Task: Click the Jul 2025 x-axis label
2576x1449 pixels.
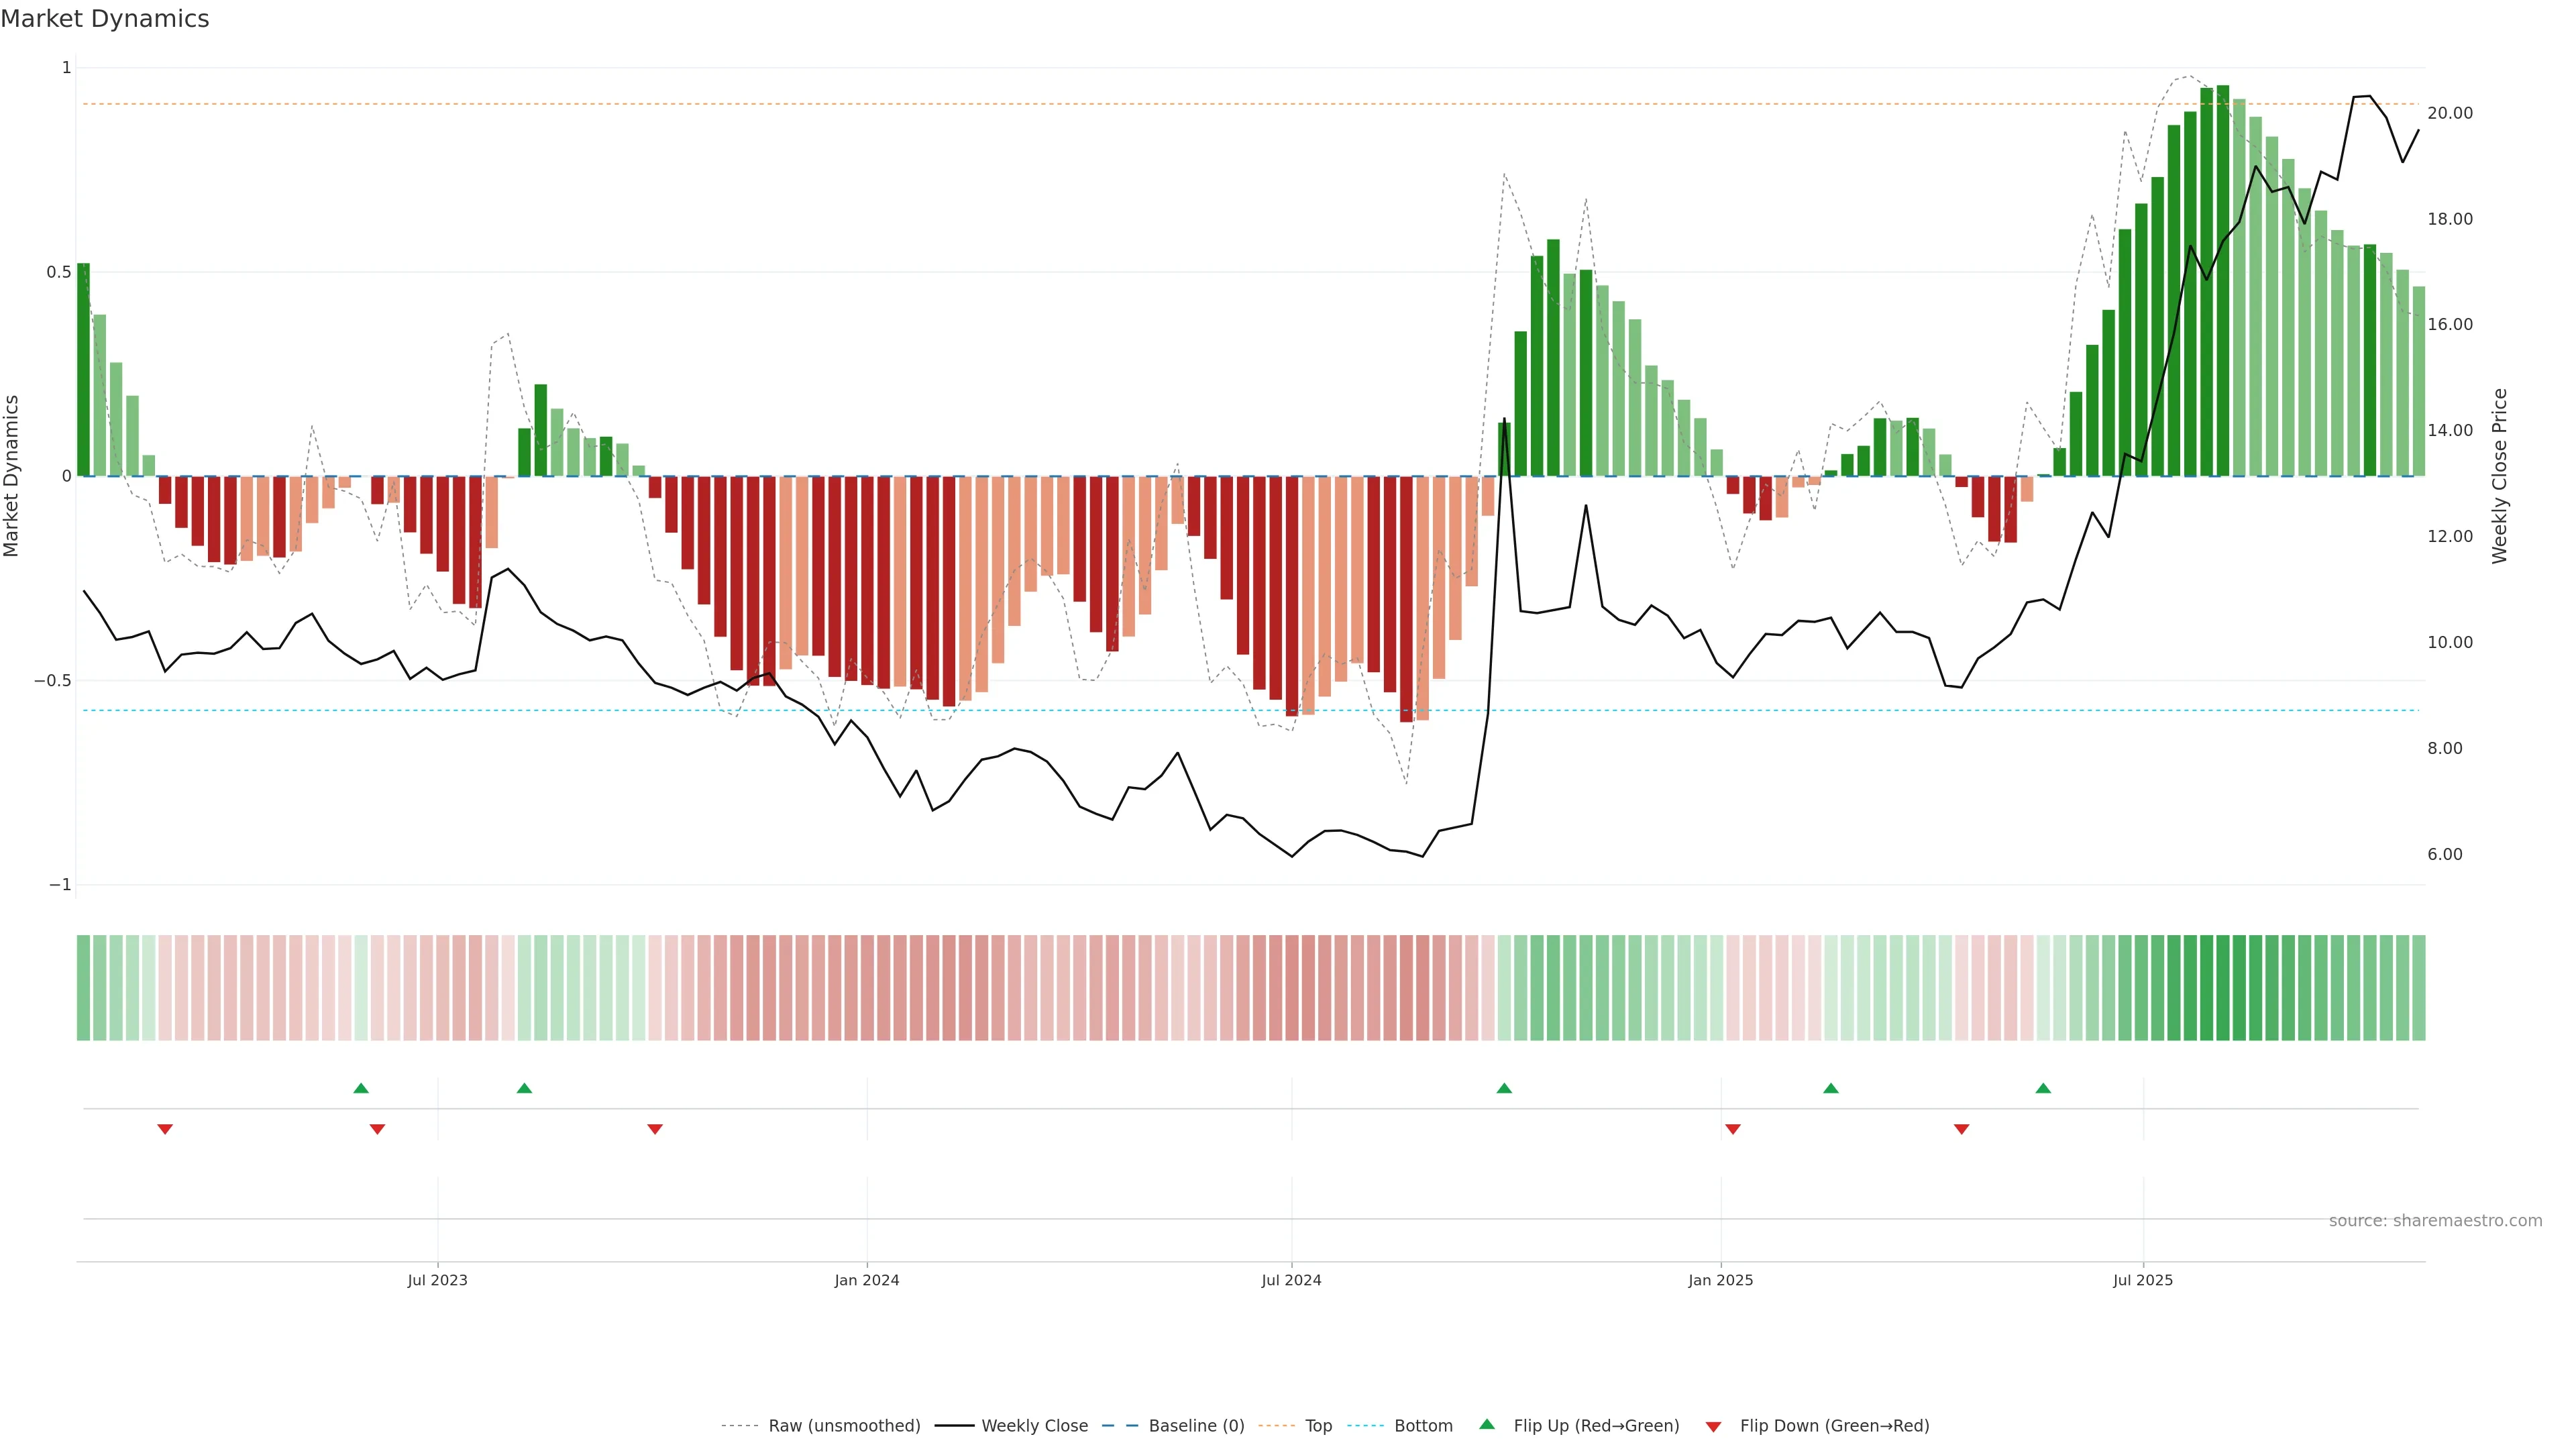Action: point(2143,1280)
